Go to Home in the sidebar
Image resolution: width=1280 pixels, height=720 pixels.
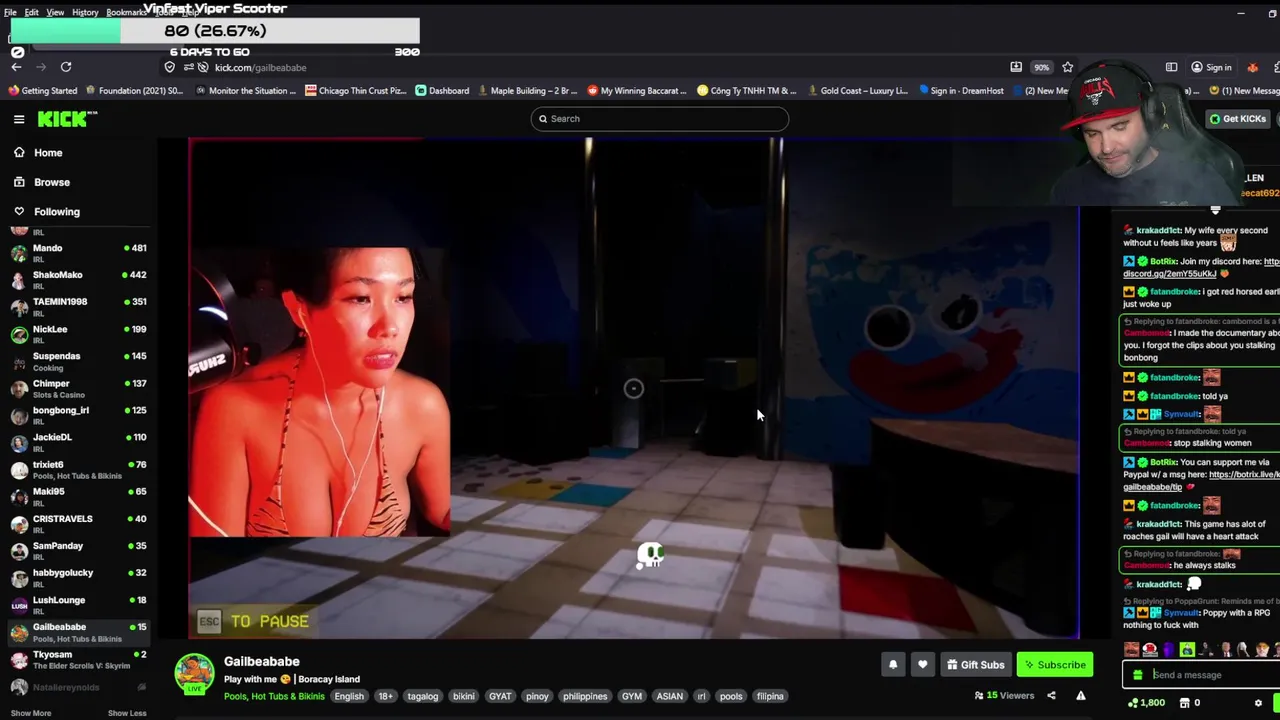48,153
